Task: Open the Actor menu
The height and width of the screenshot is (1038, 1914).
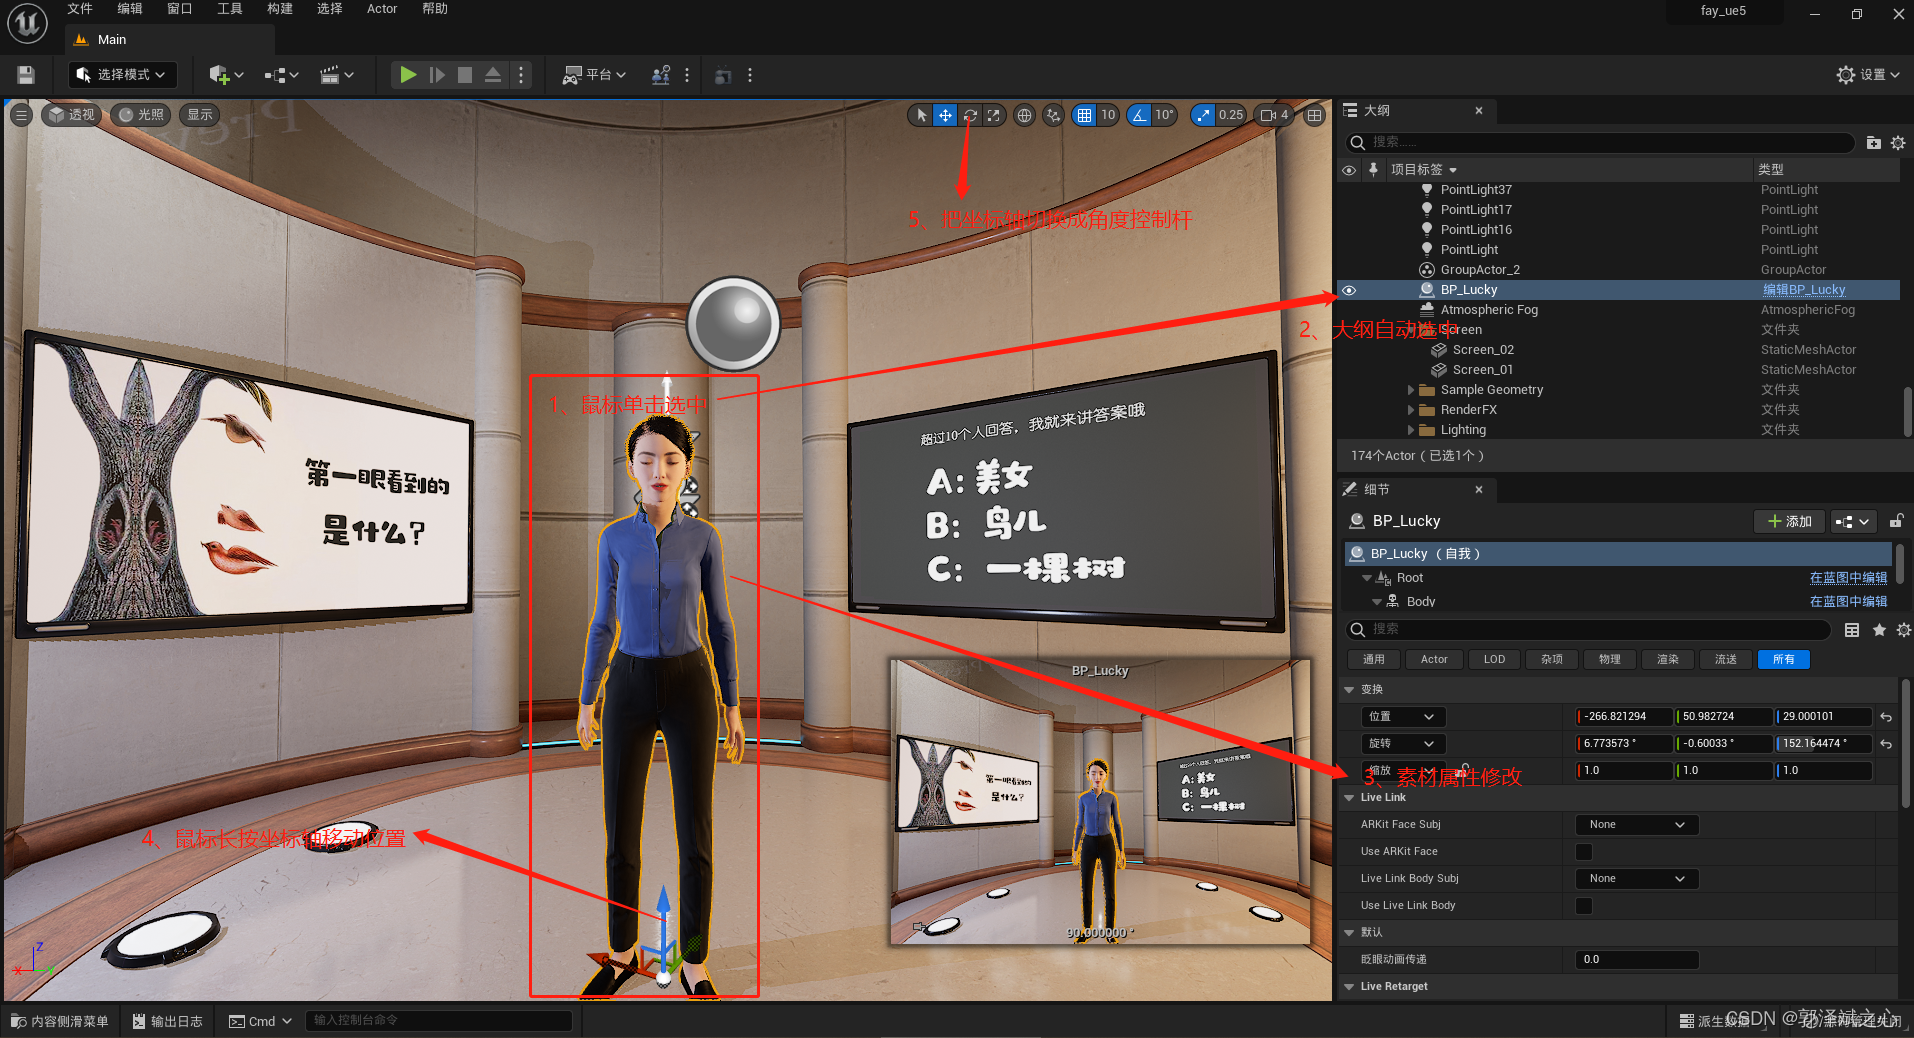Action: [x=382, y=9]
